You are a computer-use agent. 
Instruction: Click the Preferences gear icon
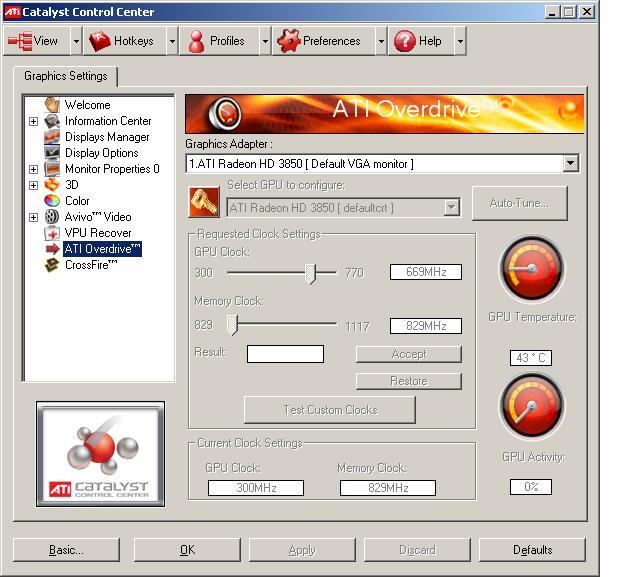click(289, 41)
